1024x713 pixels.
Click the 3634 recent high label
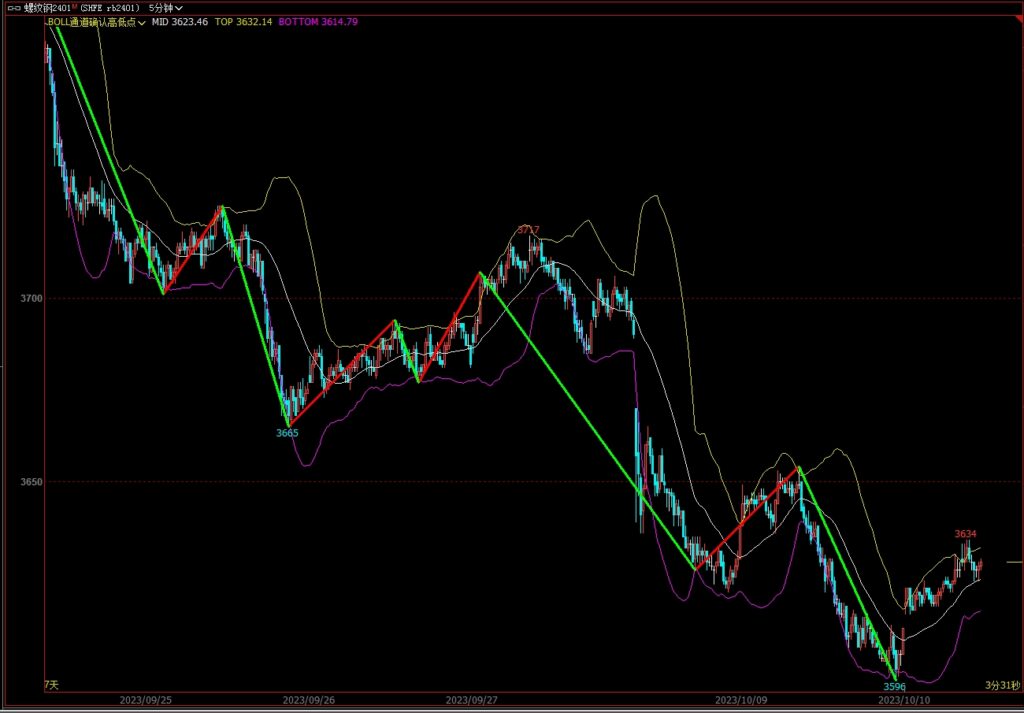[965, 534]
